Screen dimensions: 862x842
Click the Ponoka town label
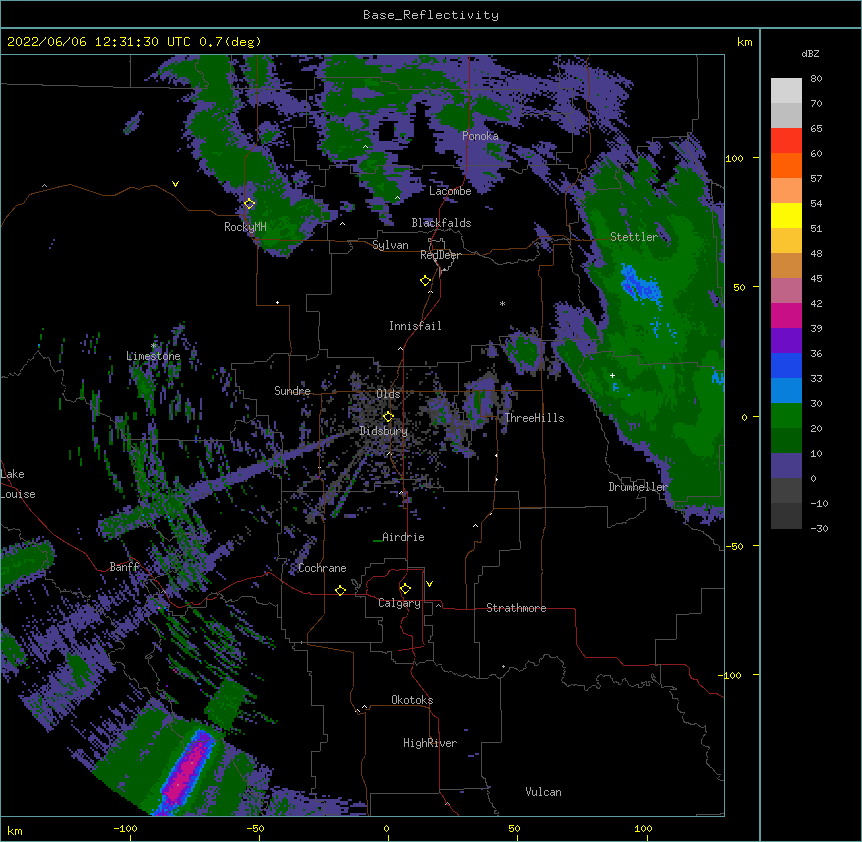[x=480, y=136]
